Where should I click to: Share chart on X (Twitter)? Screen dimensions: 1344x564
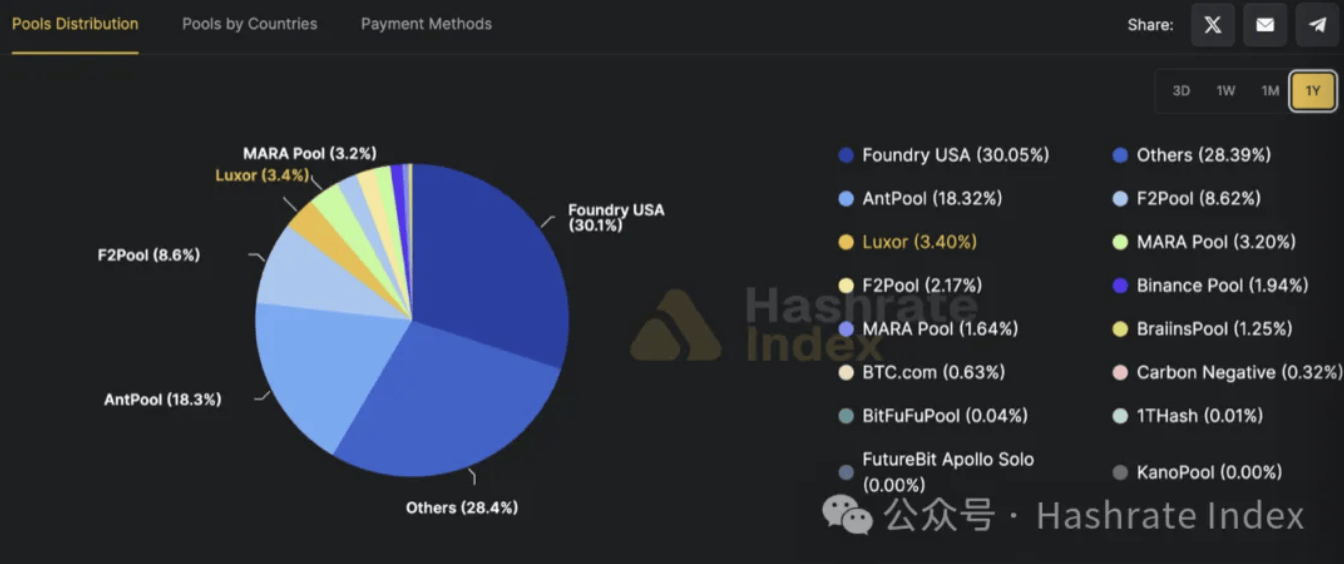[1212, 25]
